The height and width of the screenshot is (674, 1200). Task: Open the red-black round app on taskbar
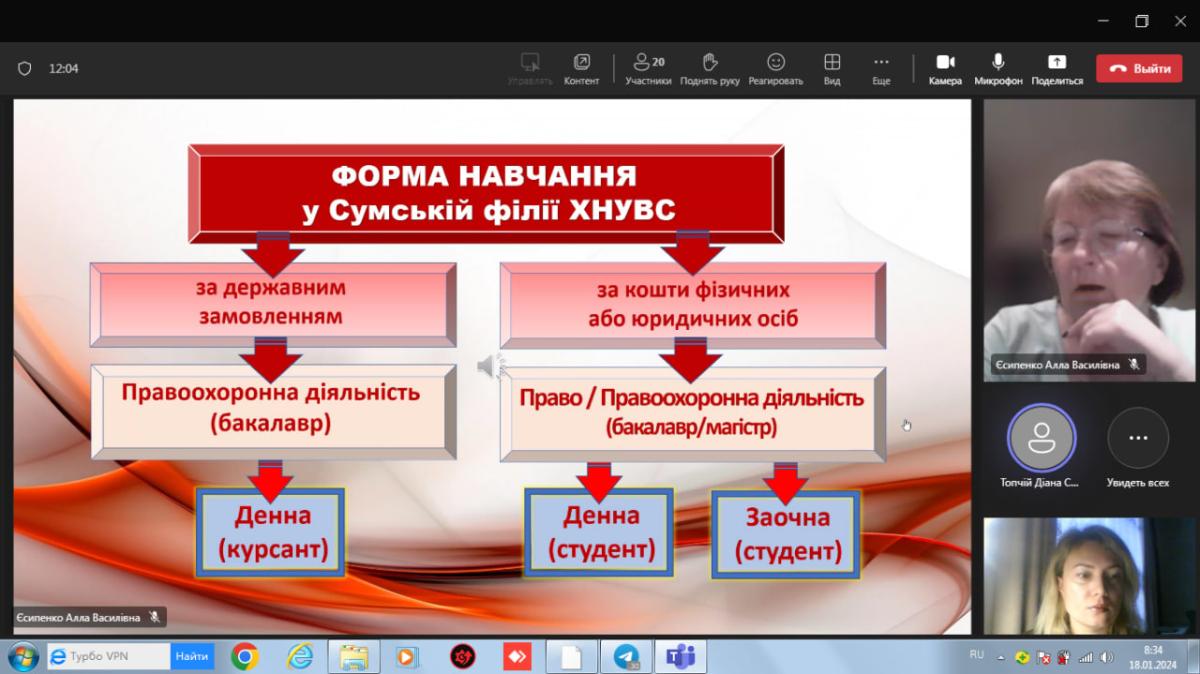click(463, 656)
